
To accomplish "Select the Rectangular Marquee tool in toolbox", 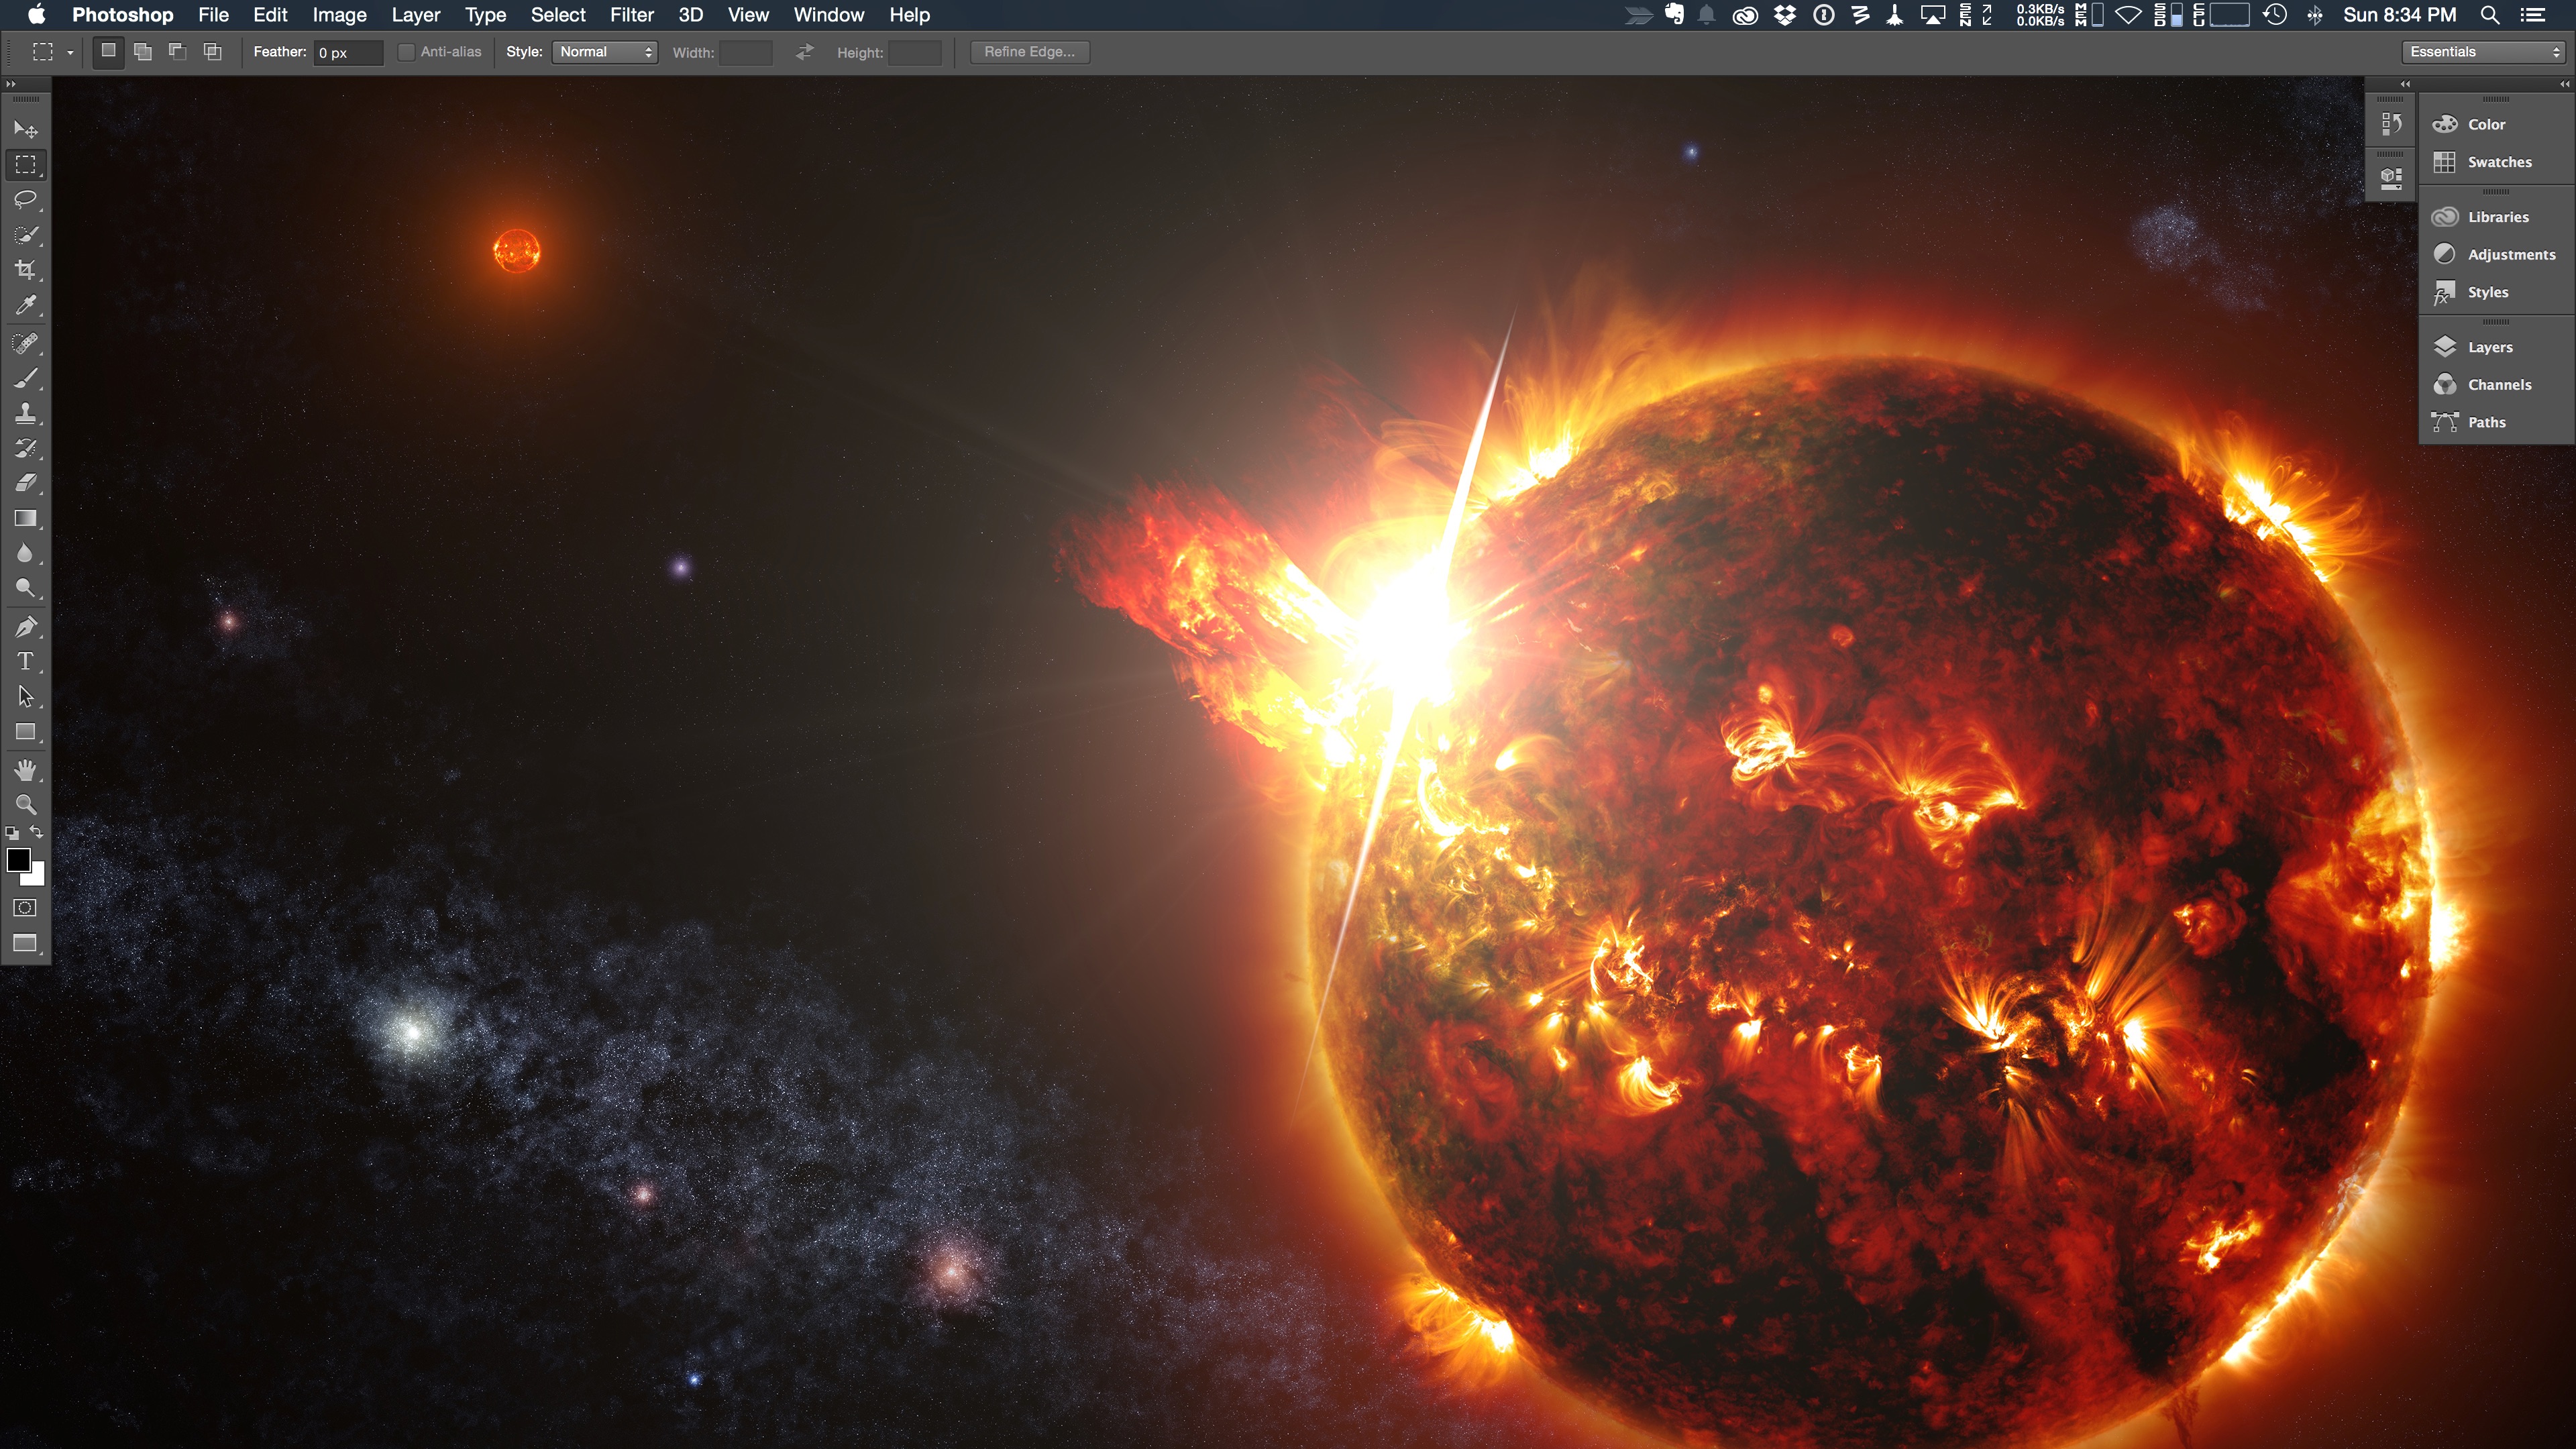I will tap(25, 164).
